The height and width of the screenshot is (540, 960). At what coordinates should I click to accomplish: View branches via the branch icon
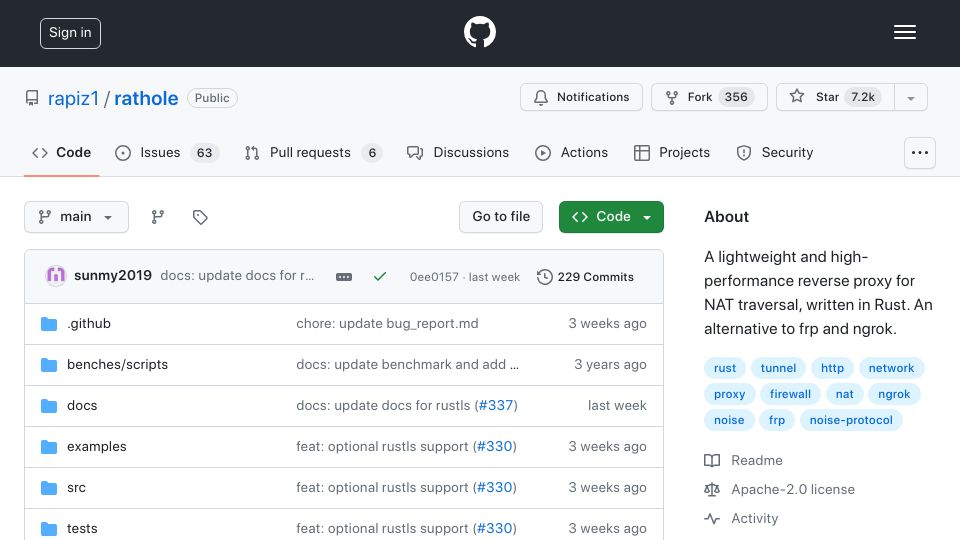(x=158, y=217)
